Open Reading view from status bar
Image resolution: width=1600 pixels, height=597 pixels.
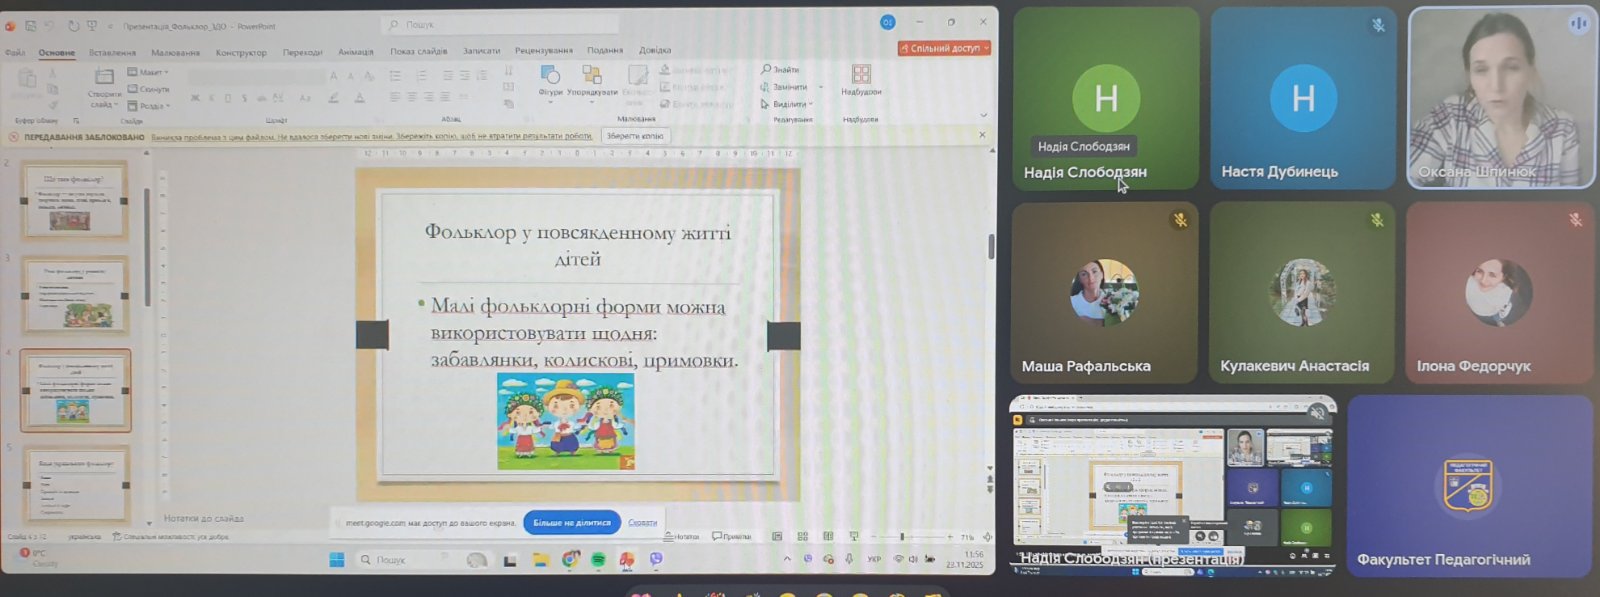[x=828, y=537]
